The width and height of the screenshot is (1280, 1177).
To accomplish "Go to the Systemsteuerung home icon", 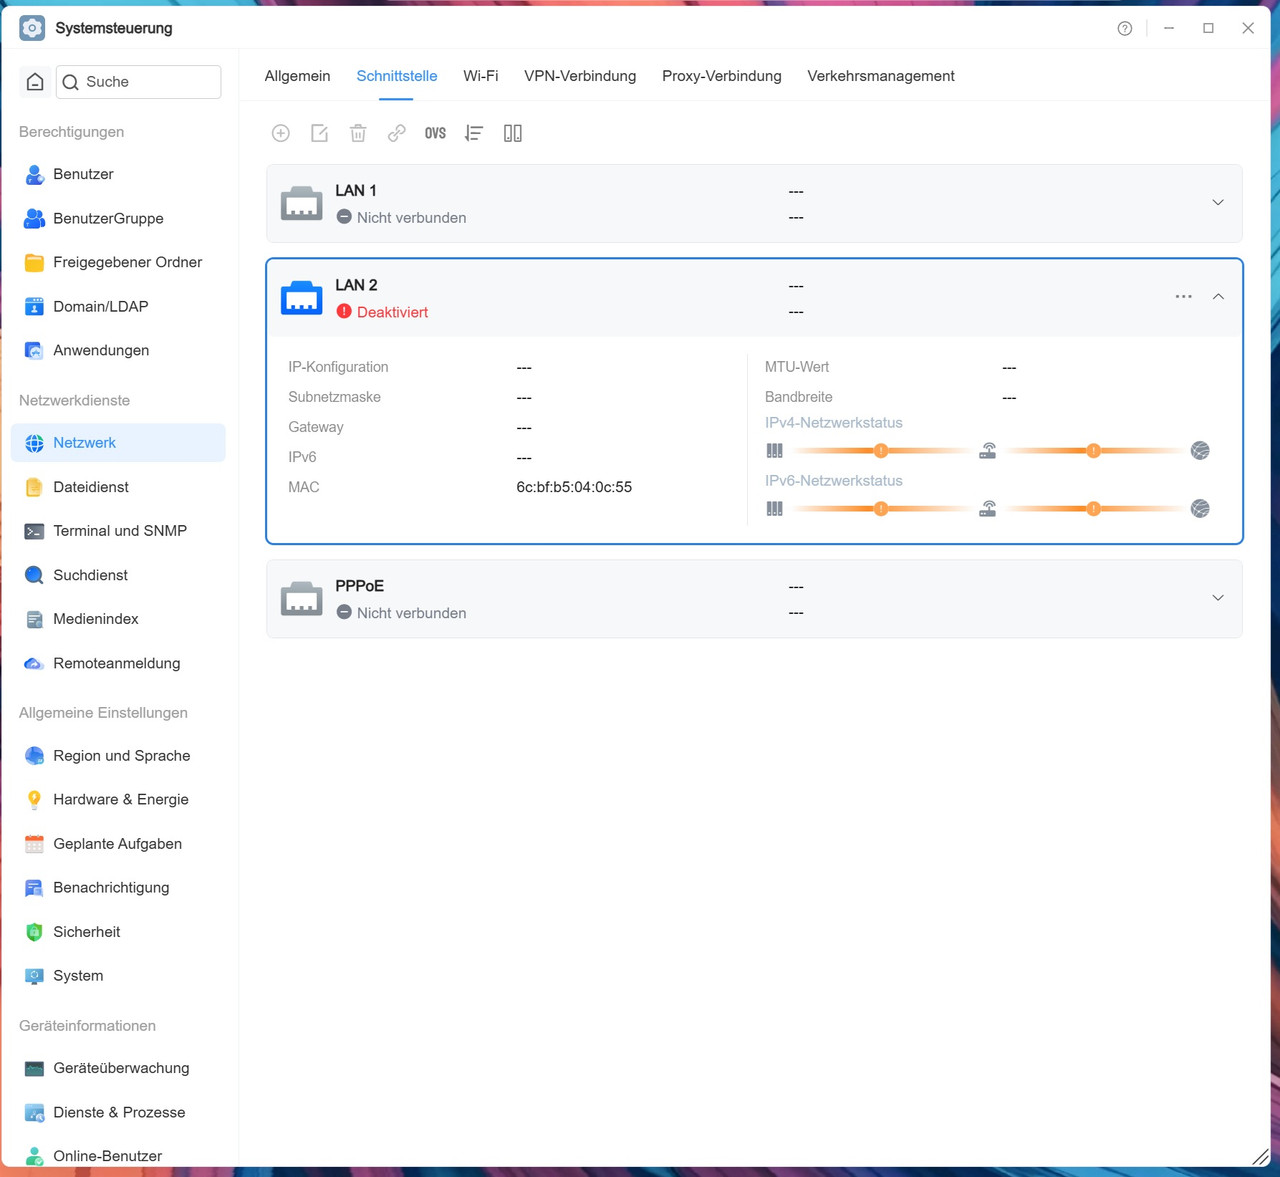I will (35, 82).
